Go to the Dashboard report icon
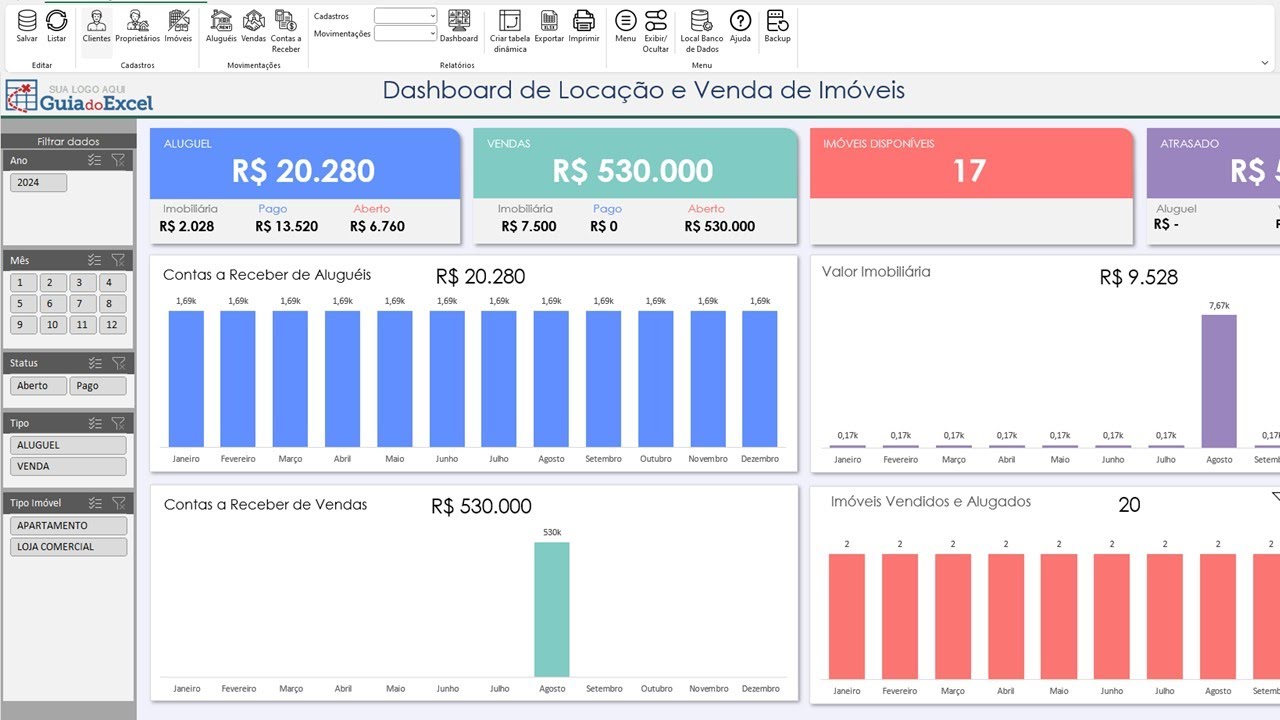 point(459,26)
